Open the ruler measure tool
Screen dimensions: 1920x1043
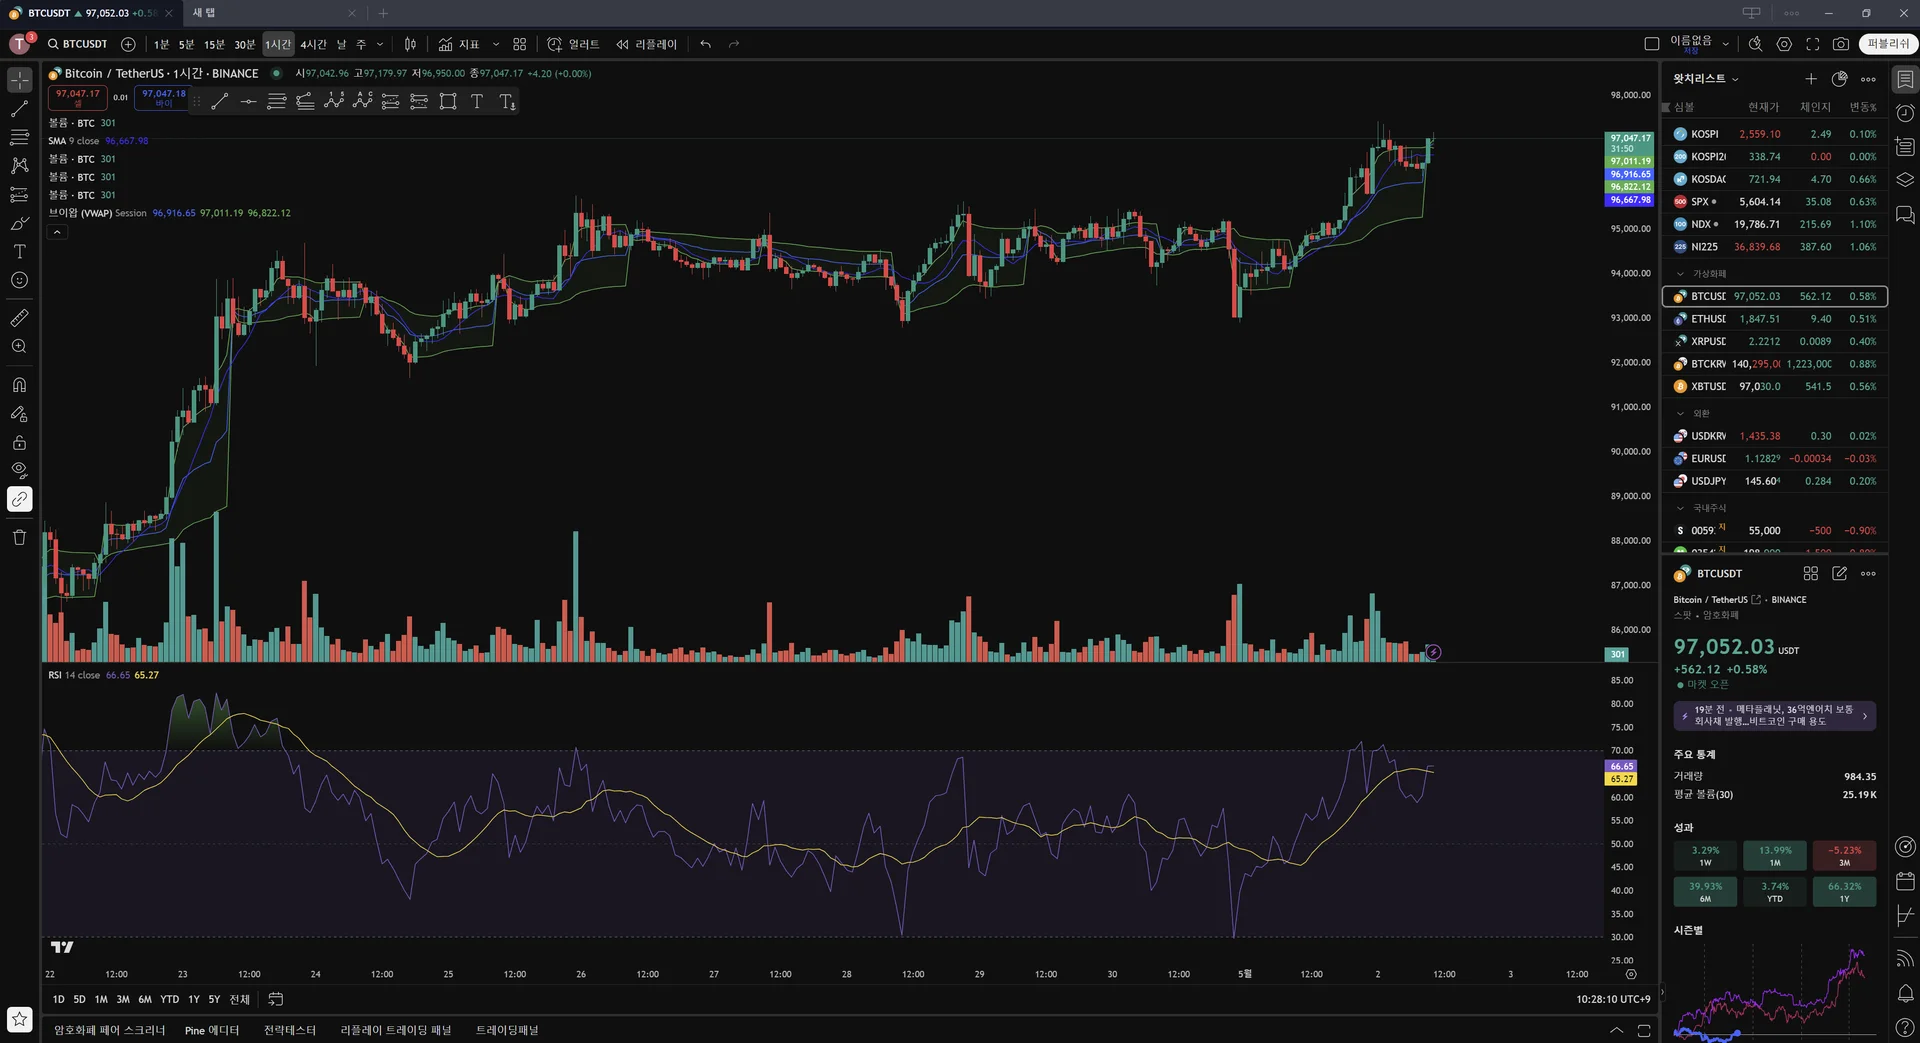coord(19,318)
